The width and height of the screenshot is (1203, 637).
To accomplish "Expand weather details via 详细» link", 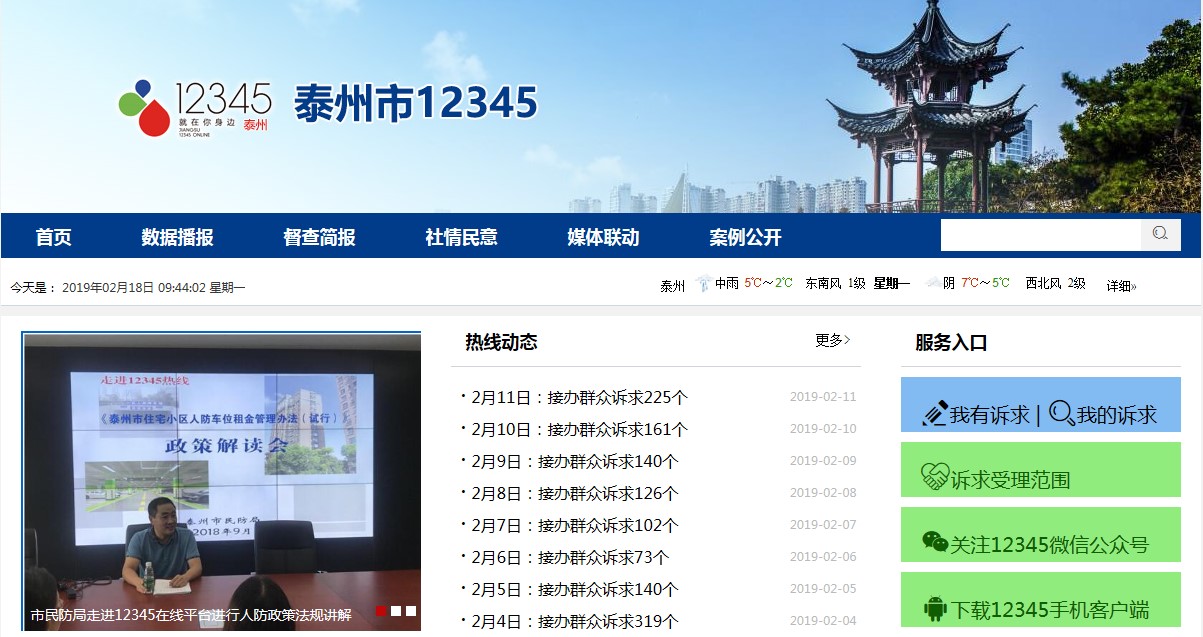I will (1121, 286).
